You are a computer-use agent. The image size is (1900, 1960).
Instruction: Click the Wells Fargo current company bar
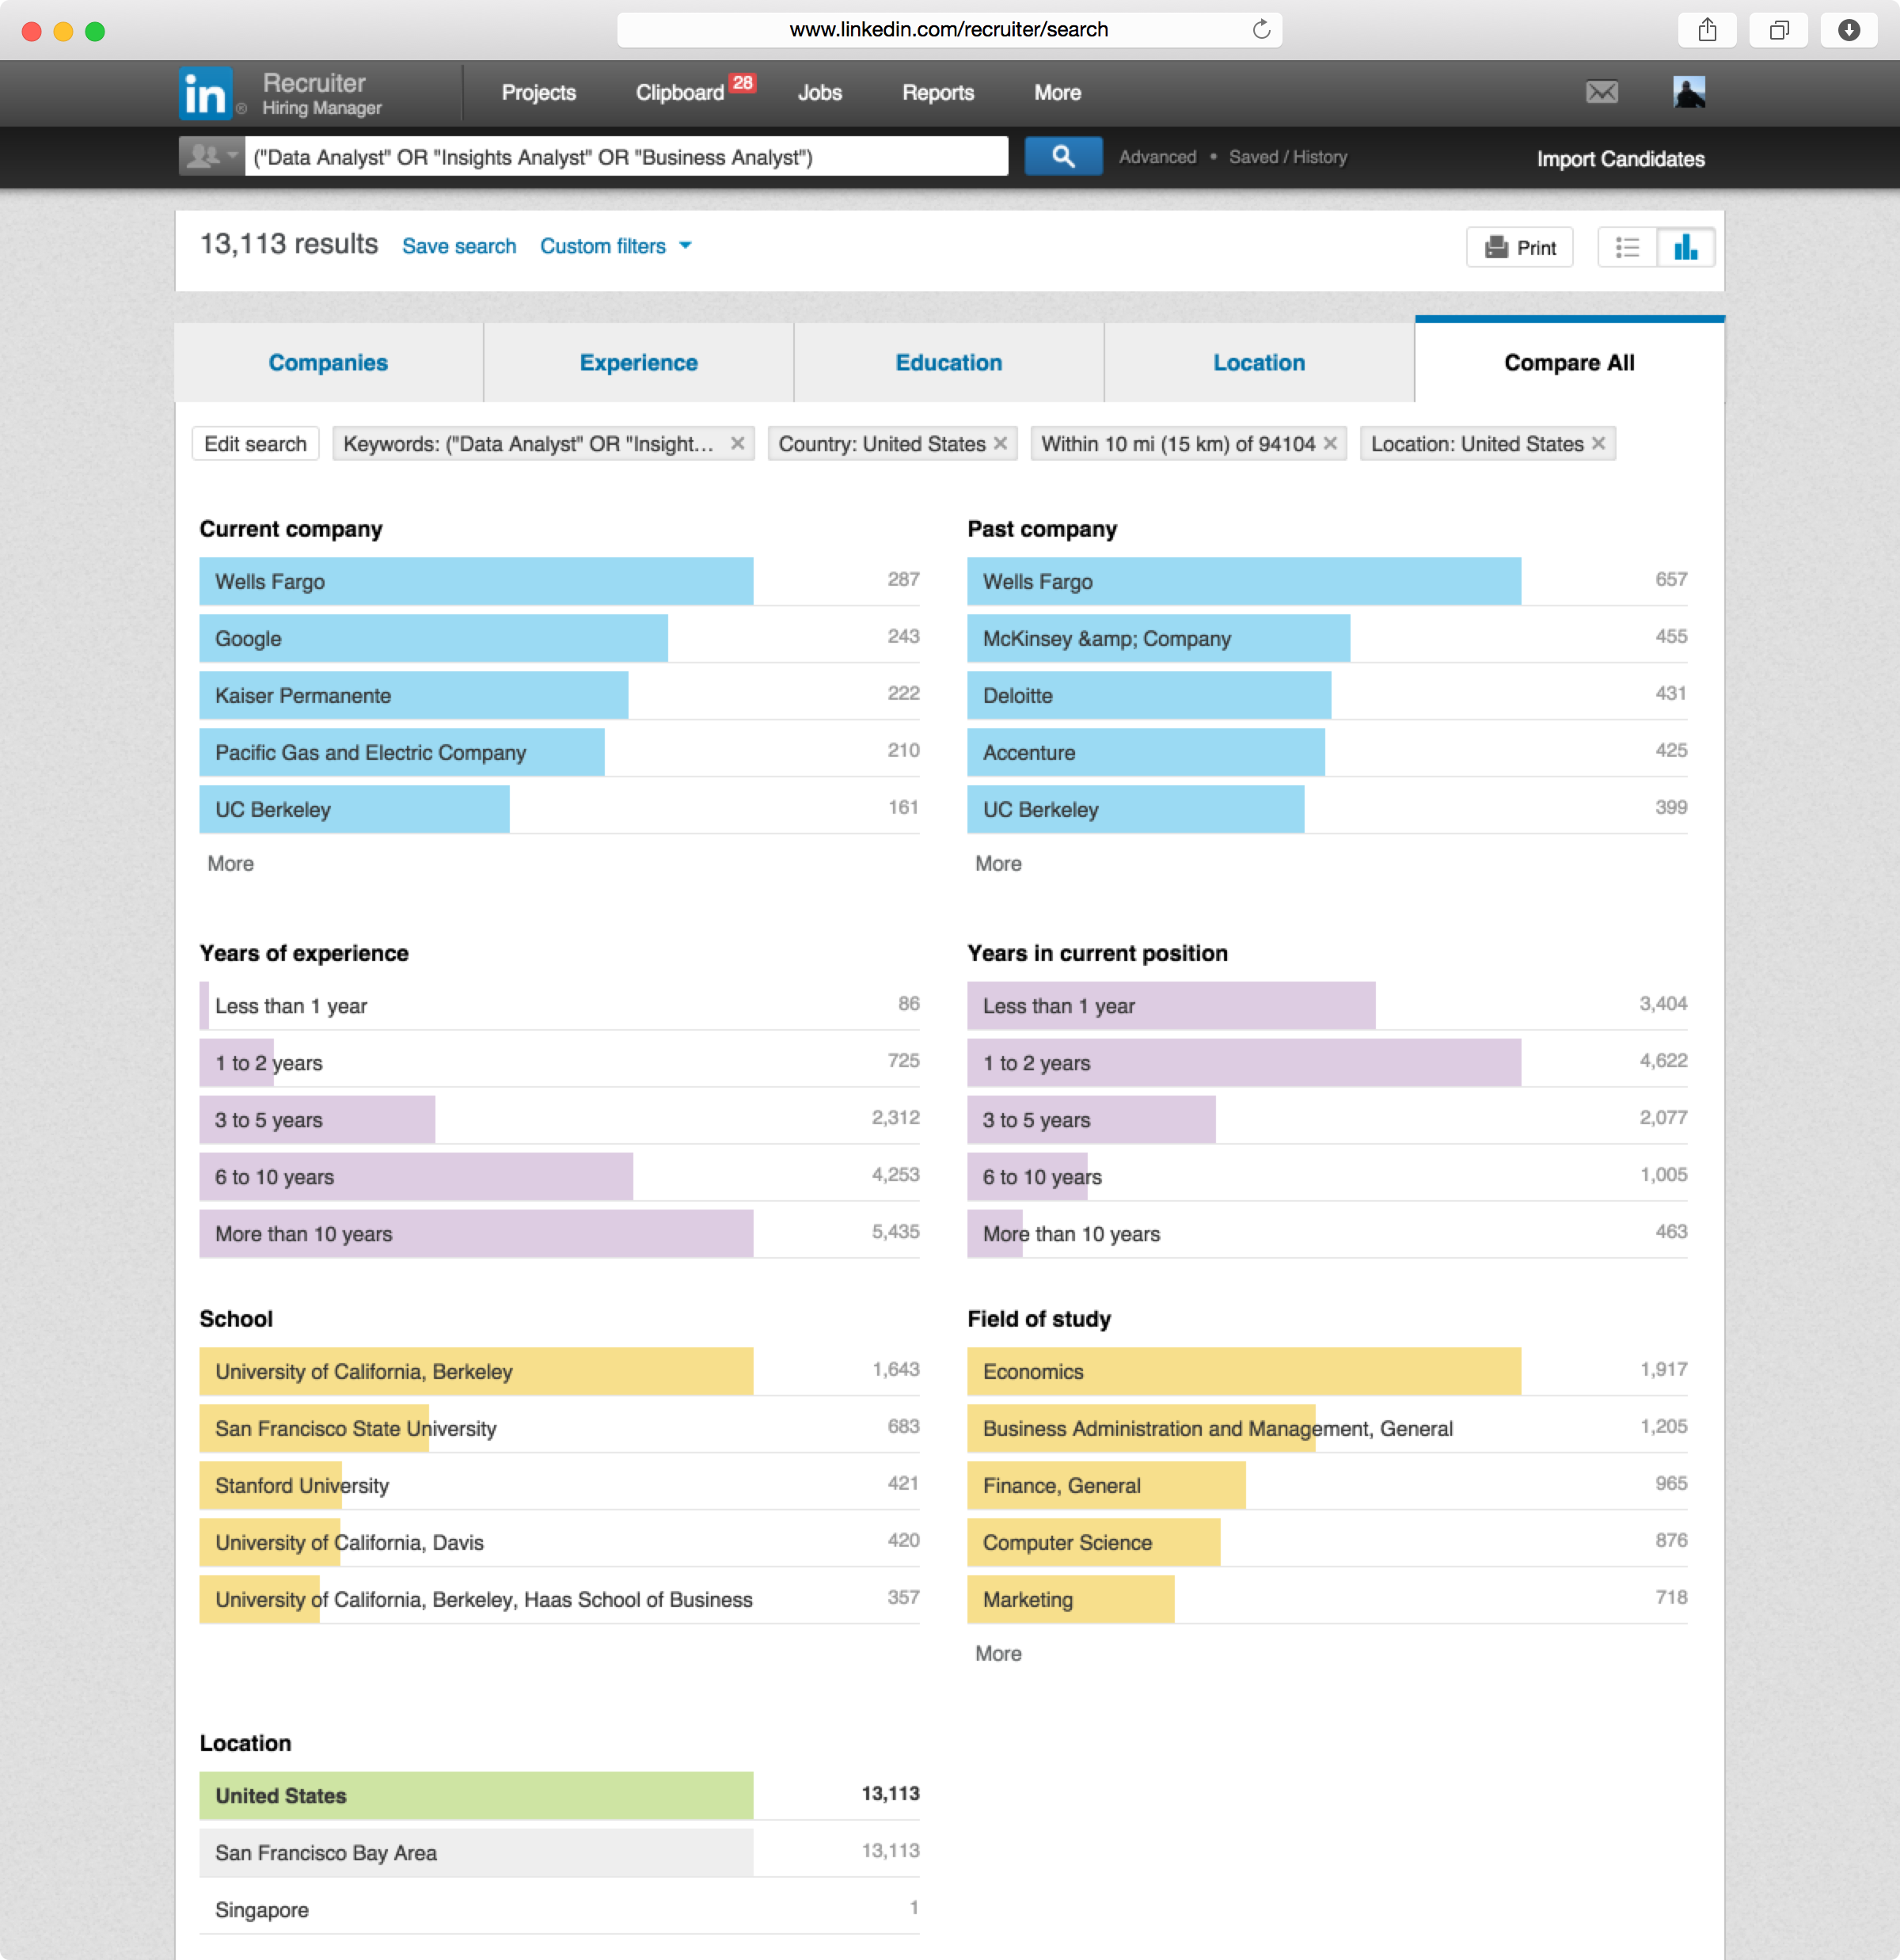476,581
